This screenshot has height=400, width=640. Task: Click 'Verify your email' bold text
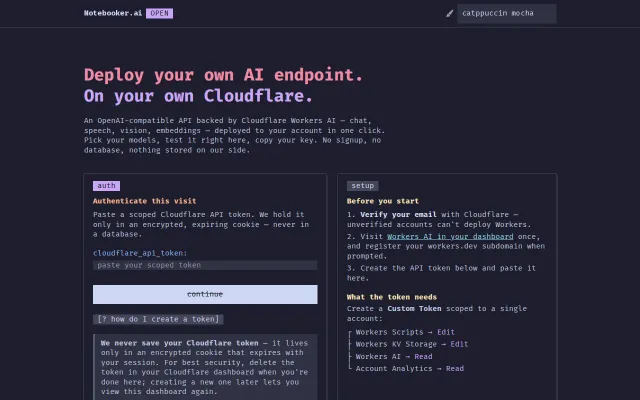point(398,214)
